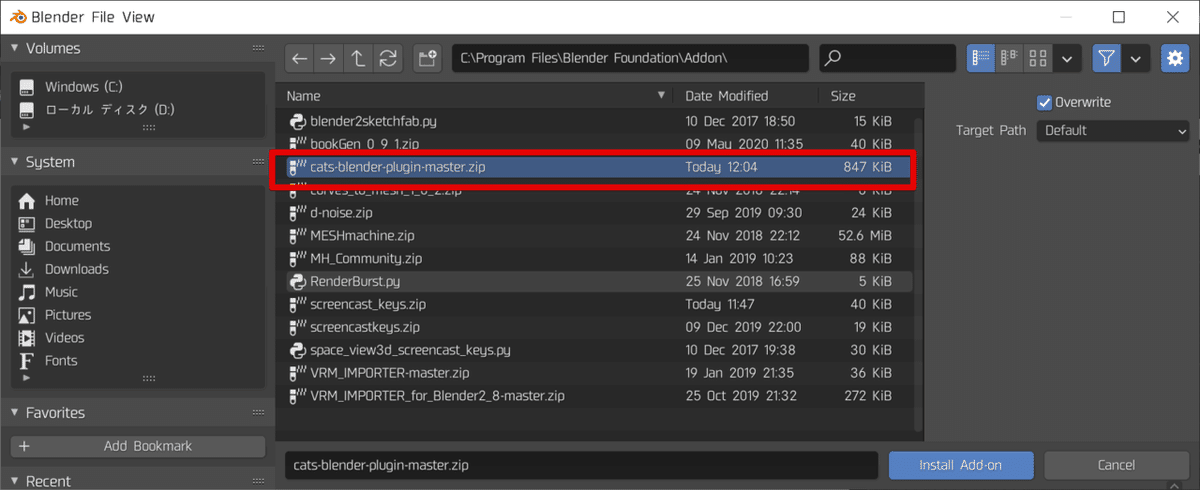This screenshot has width=1200, height=490.
Task: Open Music folder in System list
Action: pyautogui.click(x=137, y=292)
